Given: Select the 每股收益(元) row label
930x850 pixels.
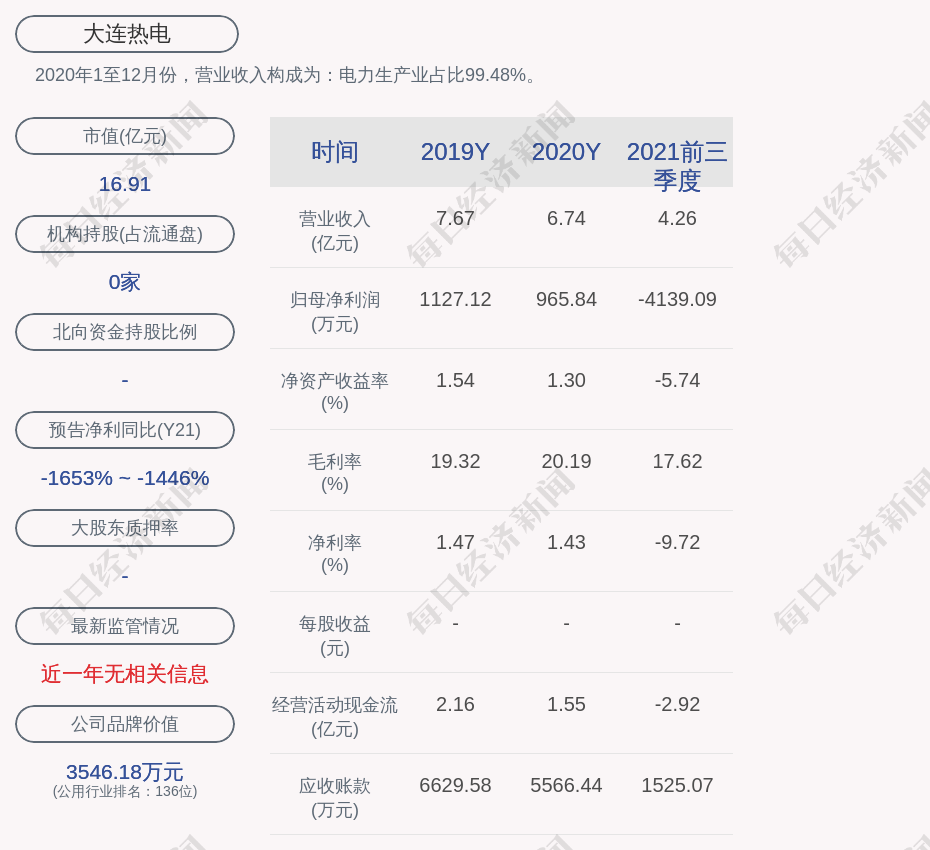Looking at the screenshot, I should (x=335, y=636).
